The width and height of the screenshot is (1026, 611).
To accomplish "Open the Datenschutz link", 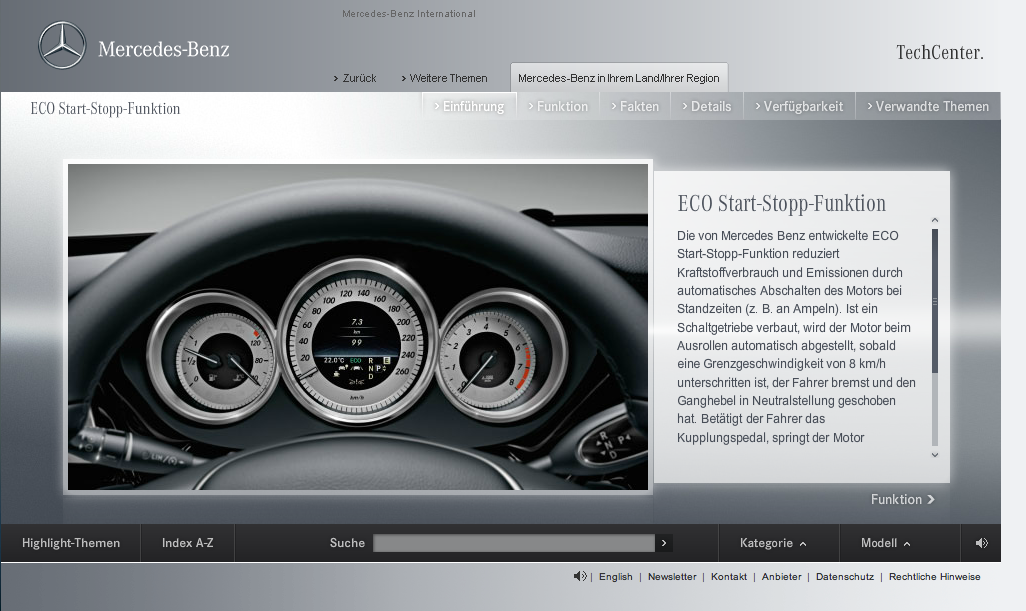I will pyautogui.click(x=845, y=576).
